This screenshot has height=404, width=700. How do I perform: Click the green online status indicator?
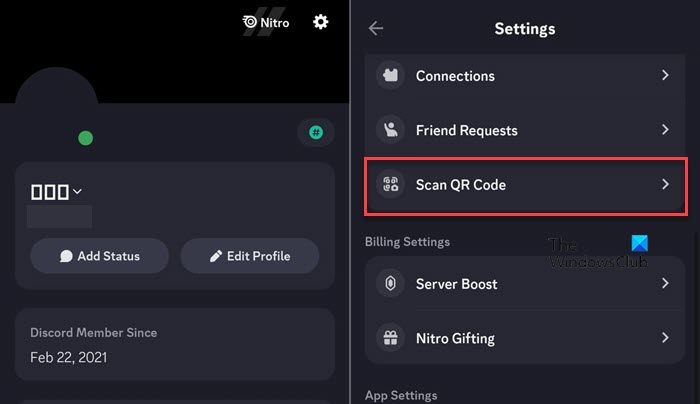85,138
